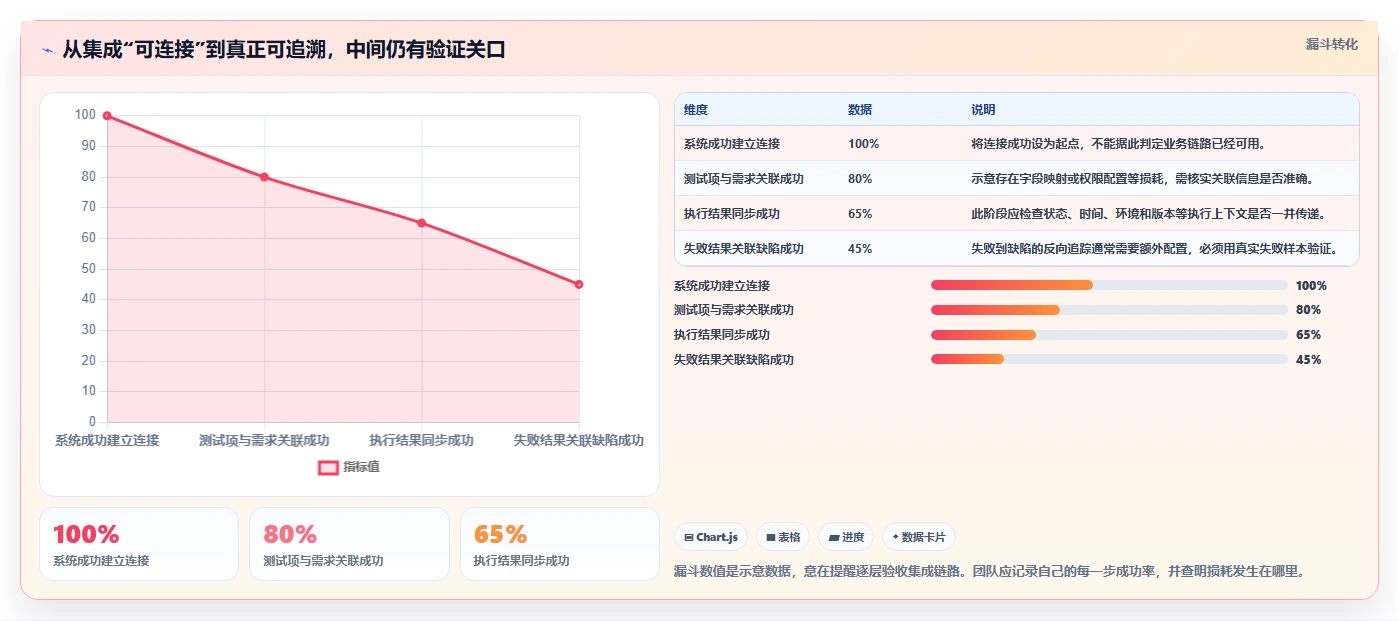Click the 维度 column header

696,110
